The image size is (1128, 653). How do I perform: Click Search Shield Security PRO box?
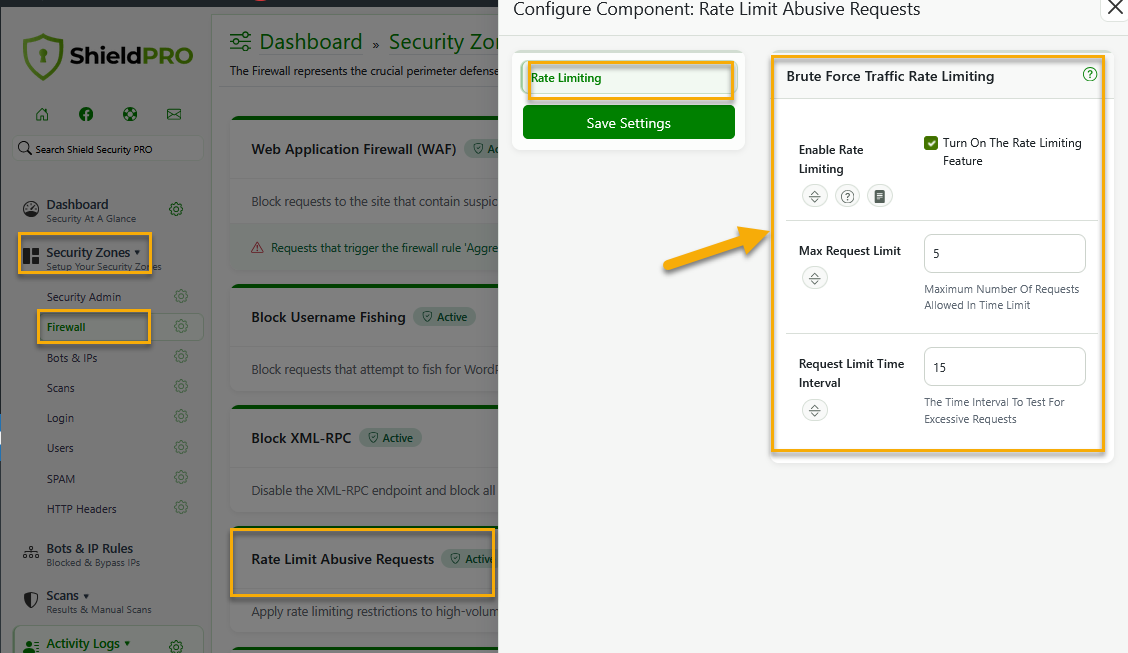click(x=109, y=149)
